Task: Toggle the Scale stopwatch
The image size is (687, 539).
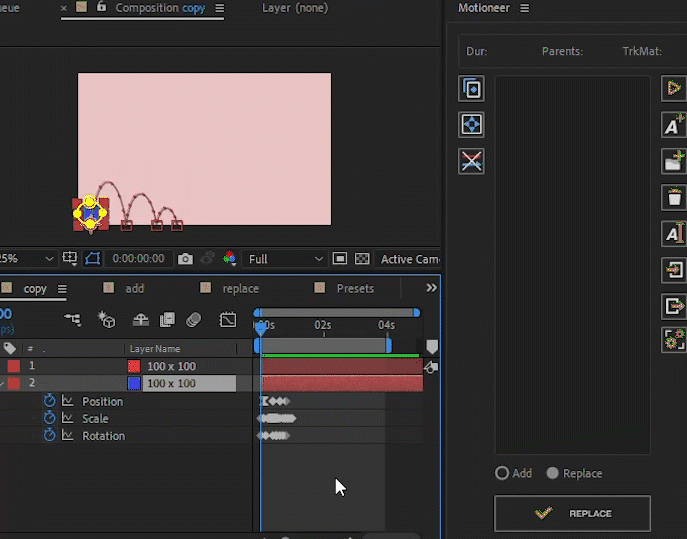Action: (x=50, y=418)
